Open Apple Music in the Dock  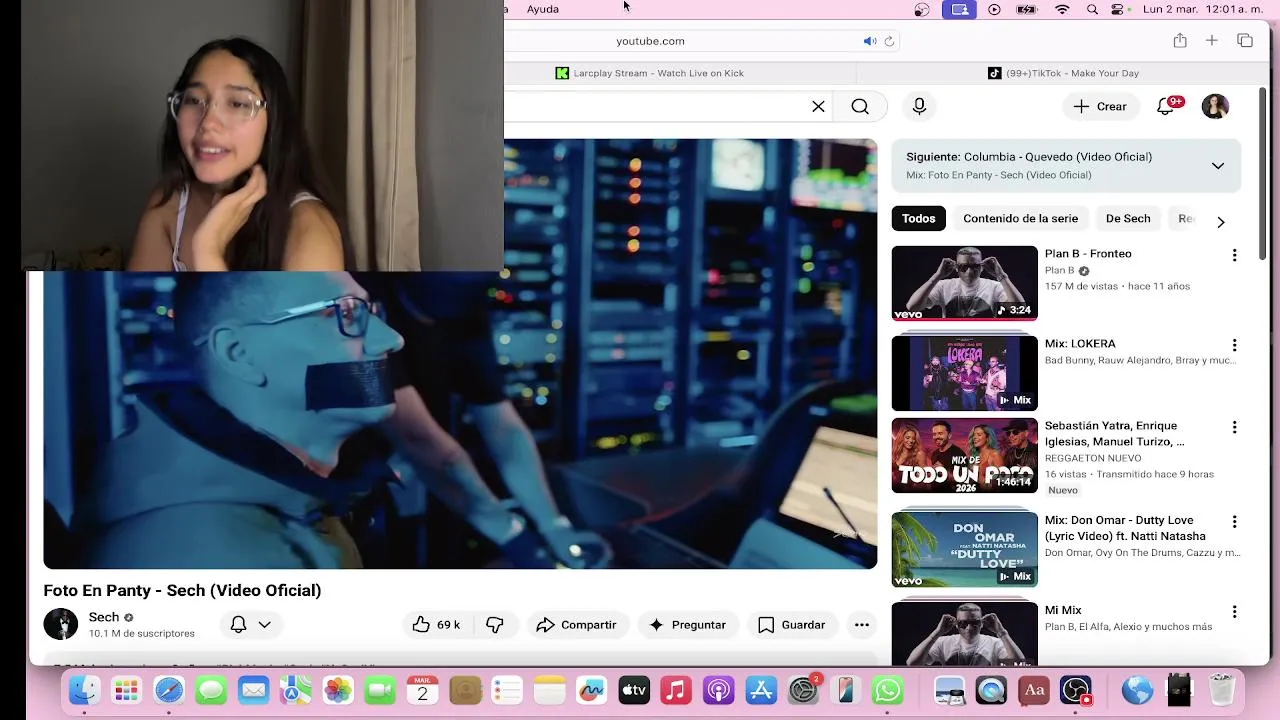676,690
